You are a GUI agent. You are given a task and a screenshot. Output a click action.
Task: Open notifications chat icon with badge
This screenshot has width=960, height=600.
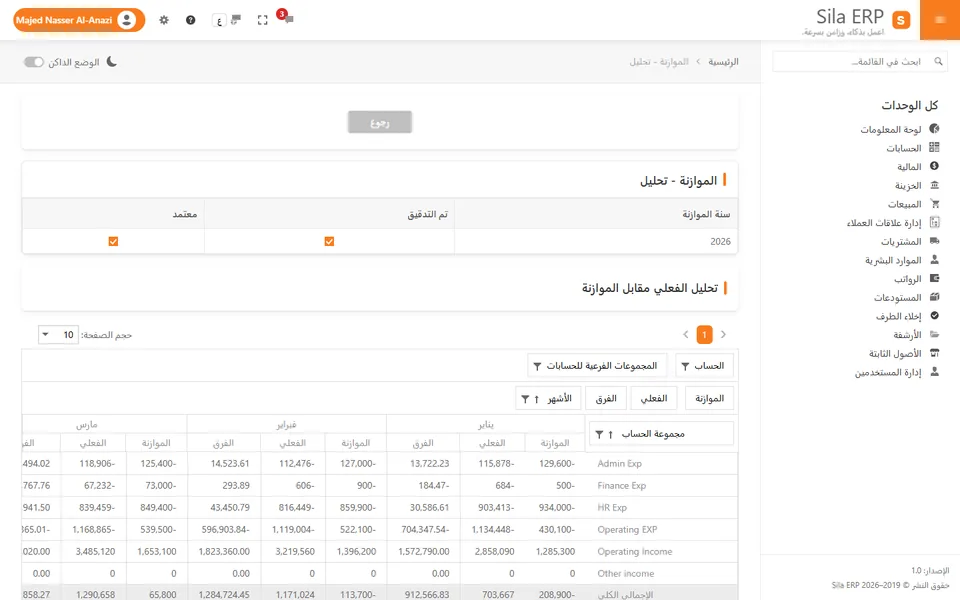286,18
